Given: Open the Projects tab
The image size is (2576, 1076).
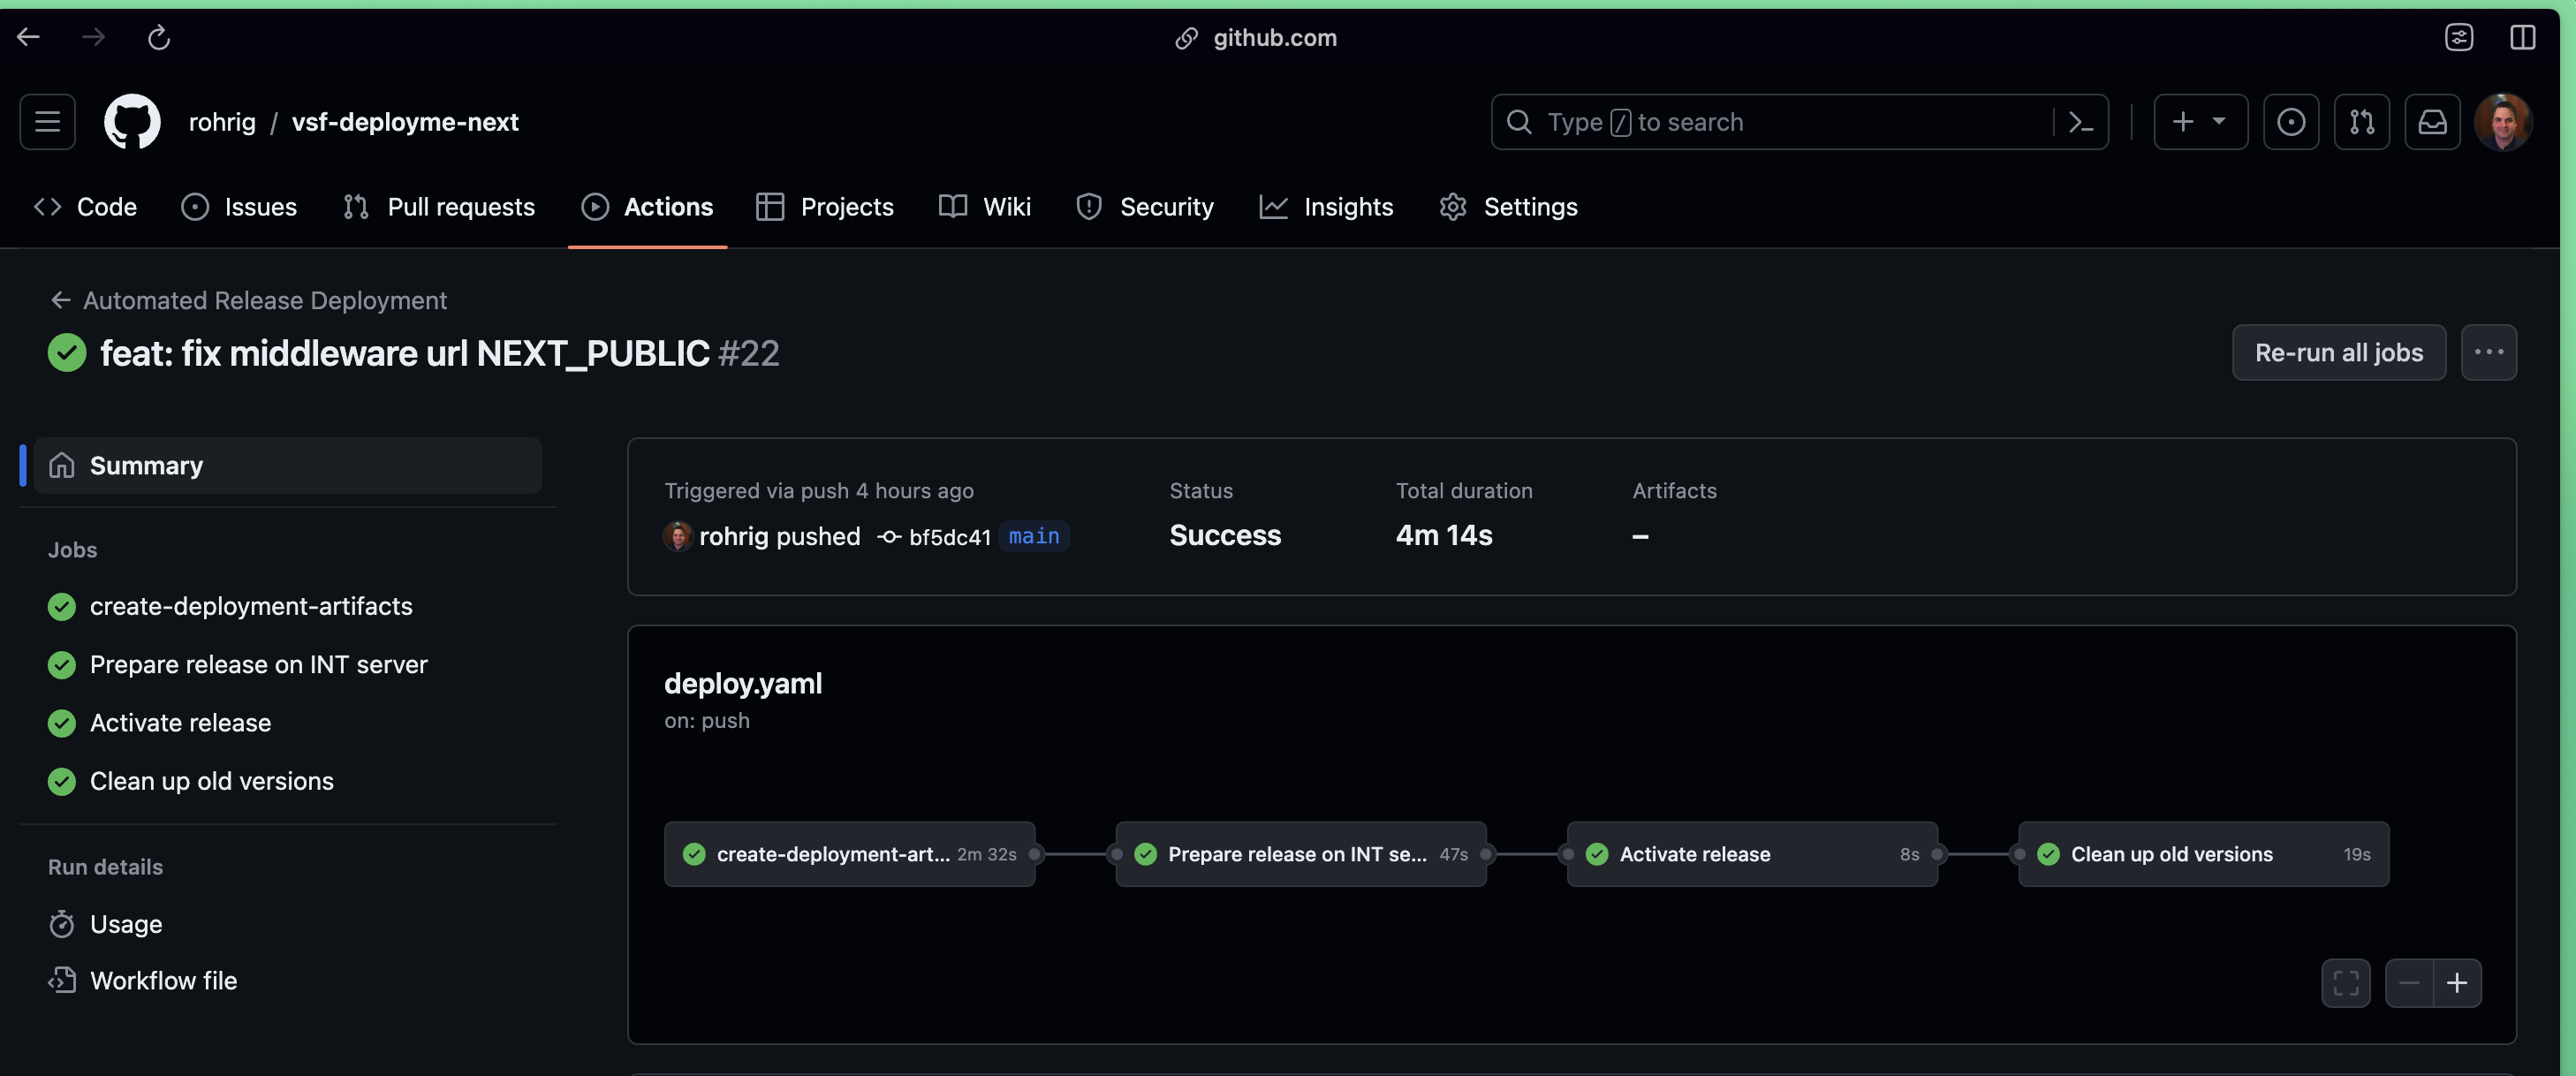Looking at the screenshot, I should 825,207.
